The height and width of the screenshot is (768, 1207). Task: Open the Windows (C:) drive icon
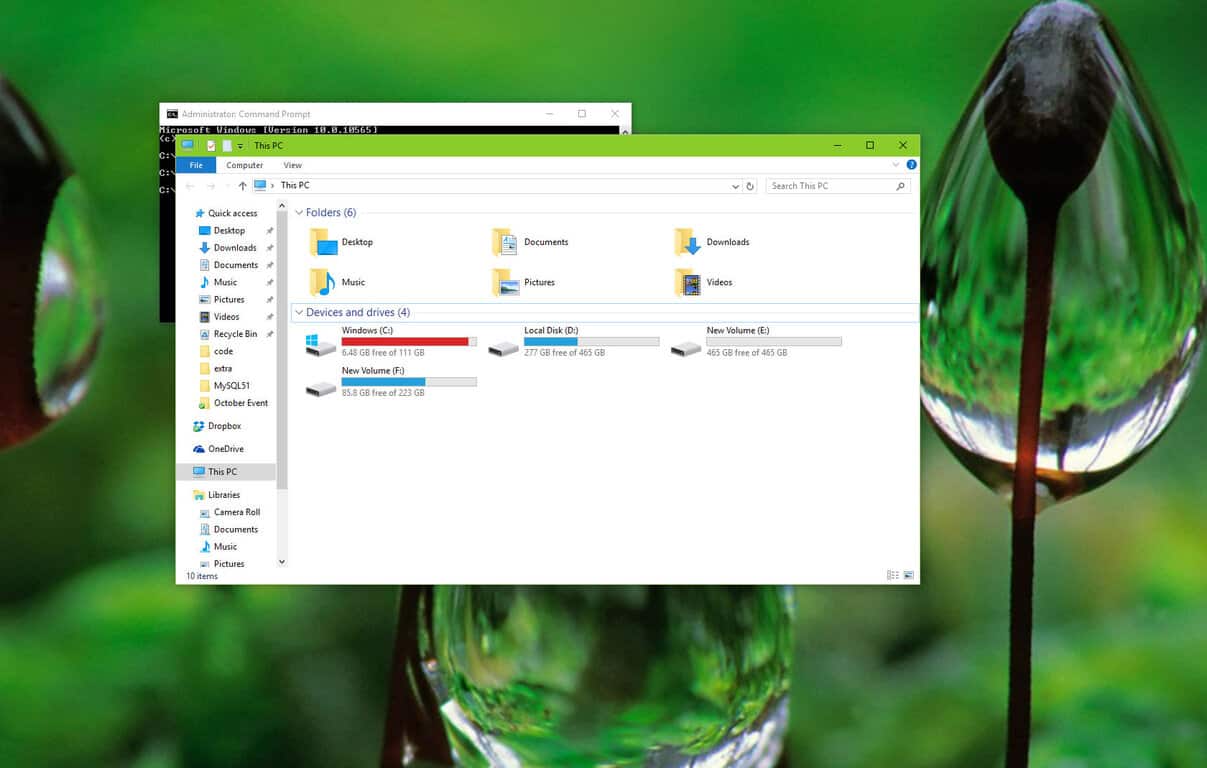point(320,344)
